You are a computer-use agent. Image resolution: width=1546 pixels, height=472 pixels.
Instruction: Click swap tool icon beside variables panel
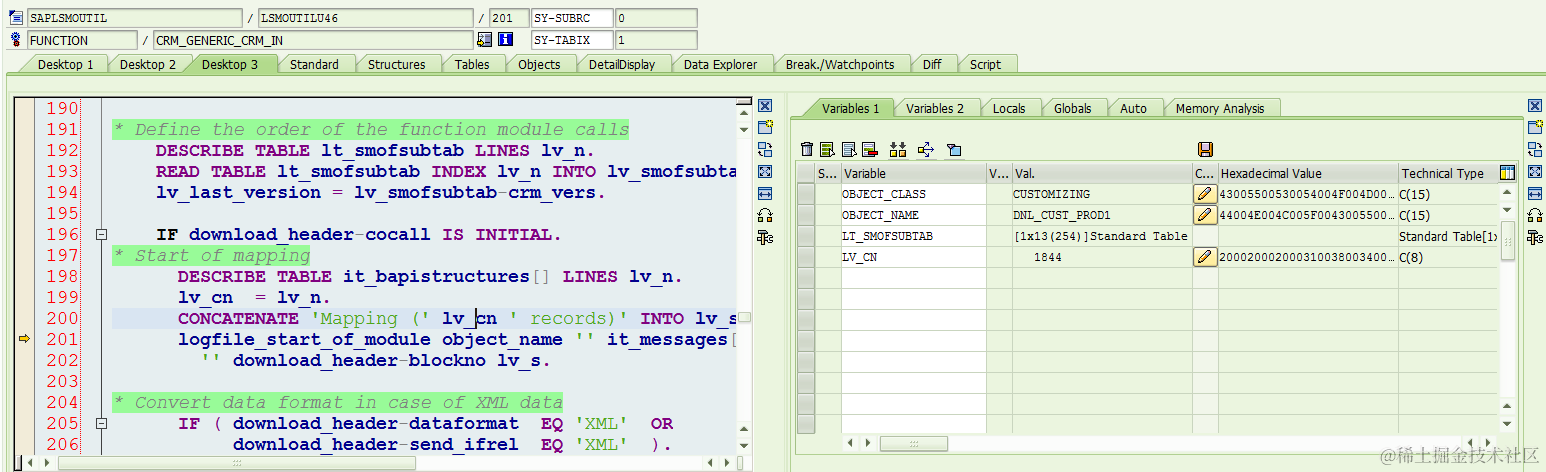pos(1537,149)
